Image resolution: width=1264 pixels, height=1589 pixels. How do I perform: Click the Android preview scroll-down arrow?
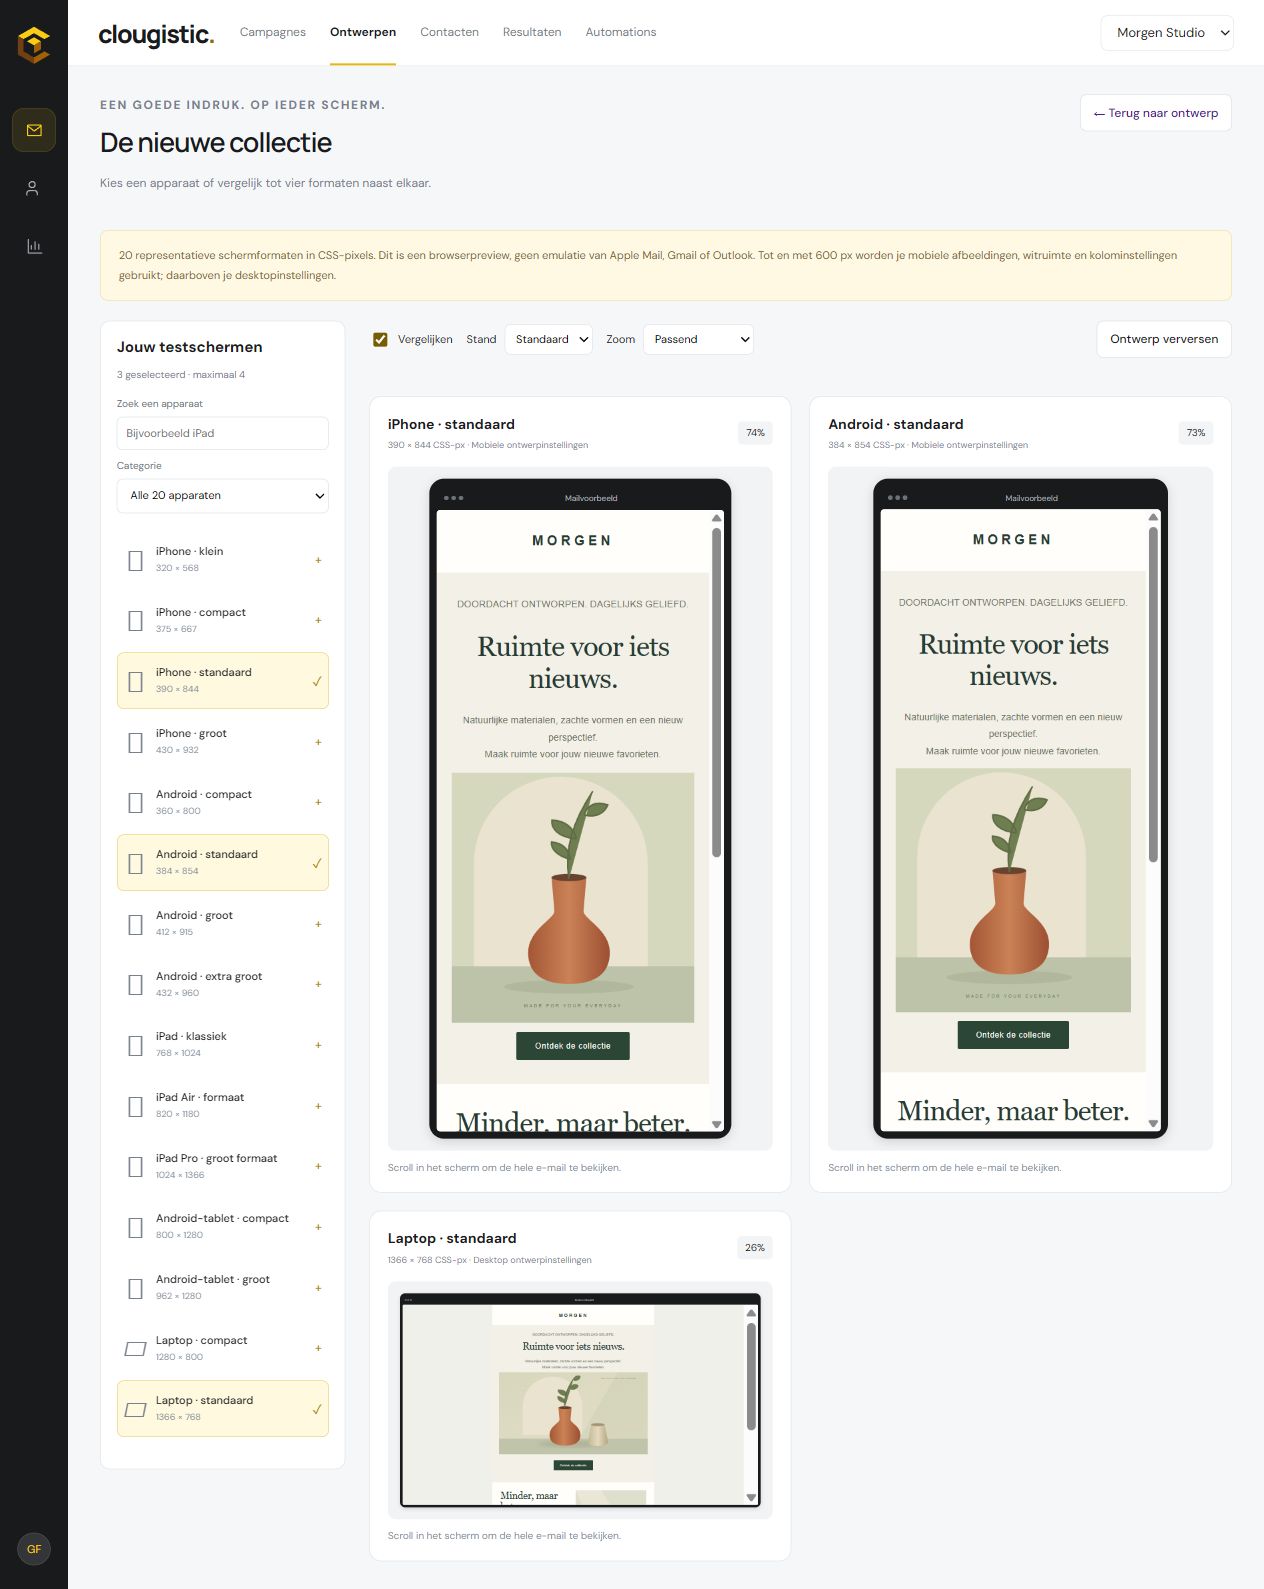[x=1153, y=1123]
